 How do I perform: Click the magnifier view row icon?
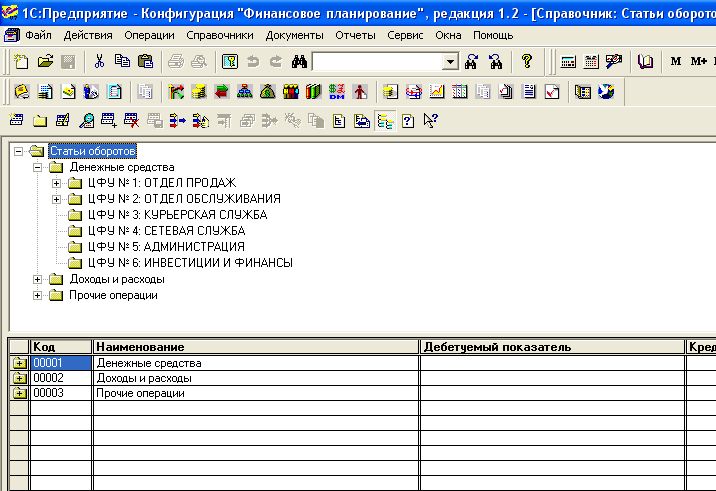(x=86, y=121)
